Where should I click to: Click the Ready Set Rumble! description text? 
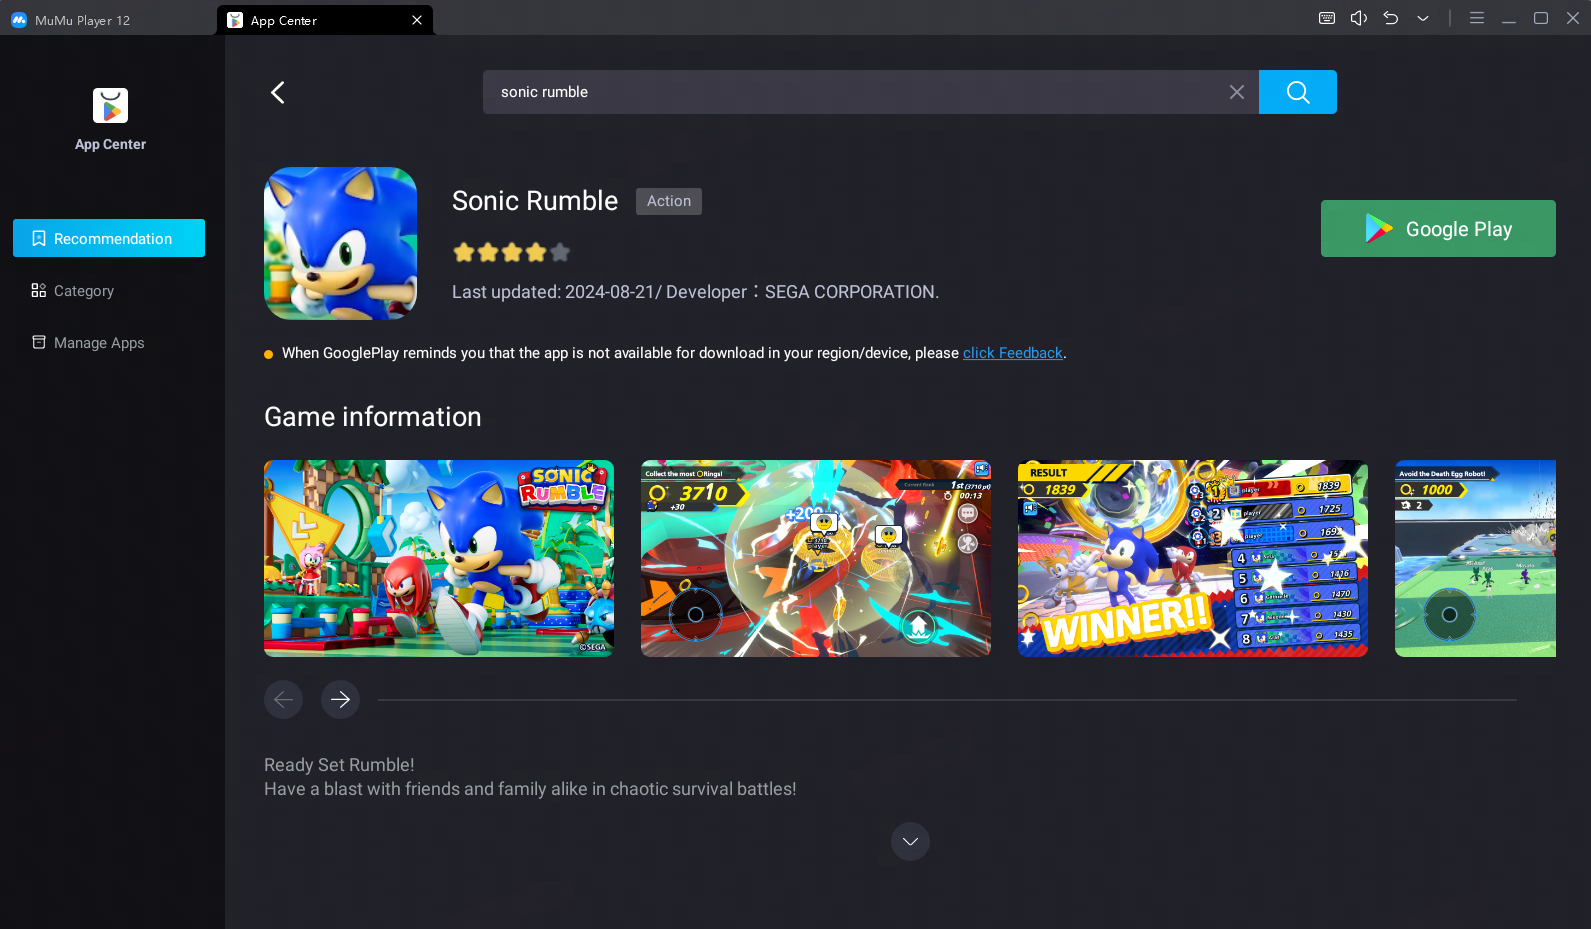[339, 765]
